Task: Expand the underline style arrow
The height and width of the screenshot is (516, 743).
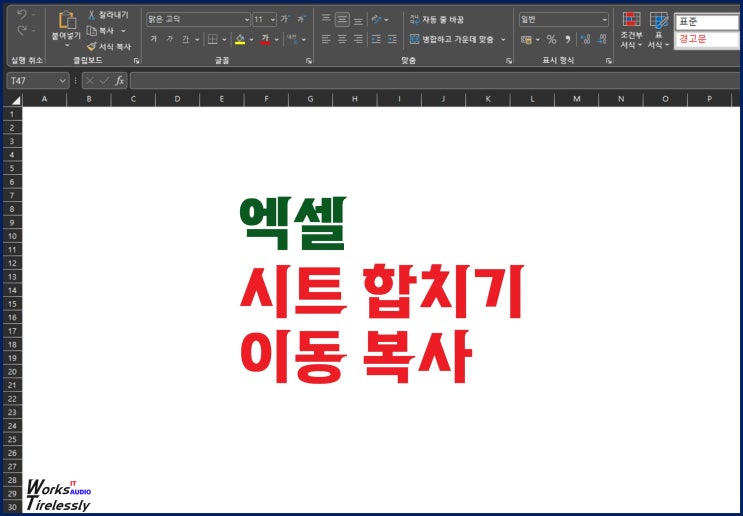Action: [197, 40]
